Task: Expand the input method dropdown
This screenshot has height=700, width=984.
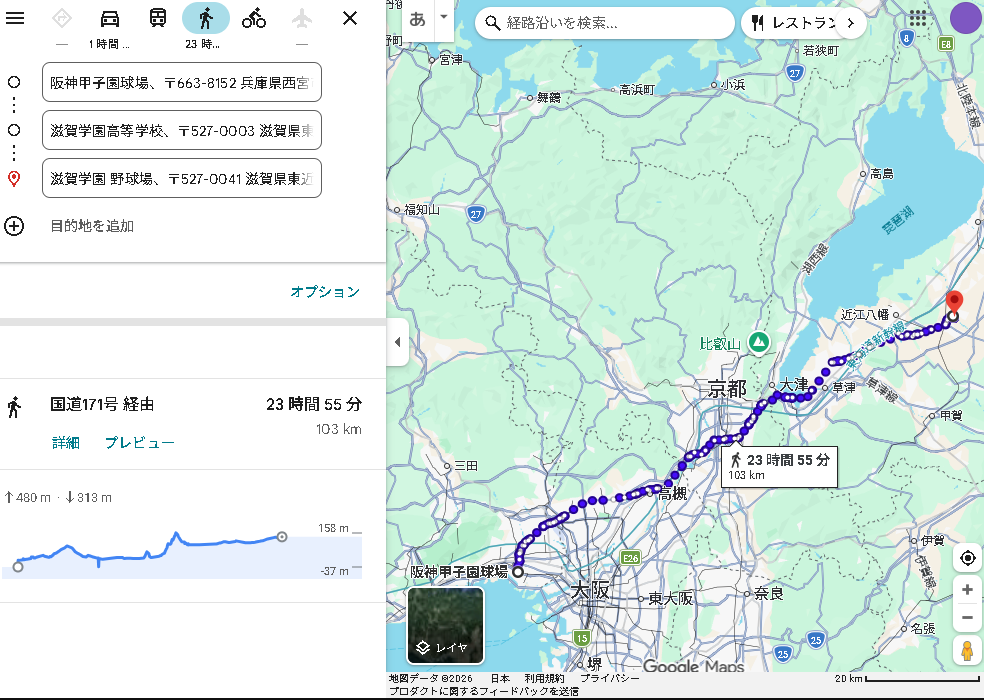Action: (443, 19)
